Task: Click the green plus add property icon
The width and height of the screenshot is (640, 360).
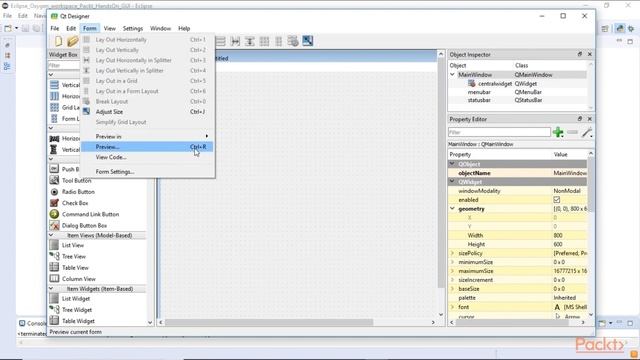Action: 558,132
